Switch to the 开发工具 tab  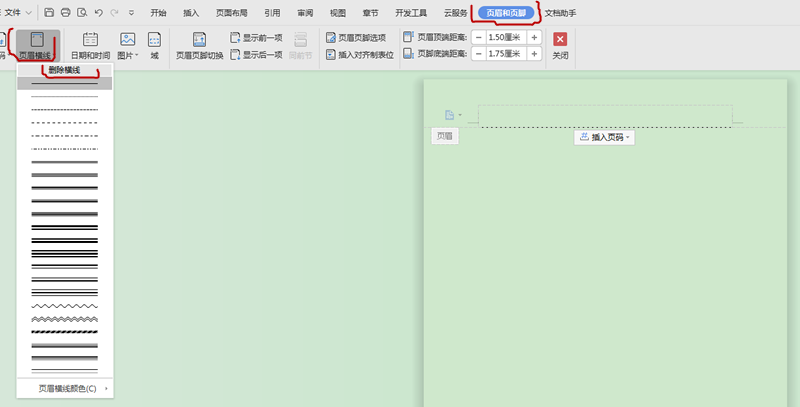tap(411, 13)
